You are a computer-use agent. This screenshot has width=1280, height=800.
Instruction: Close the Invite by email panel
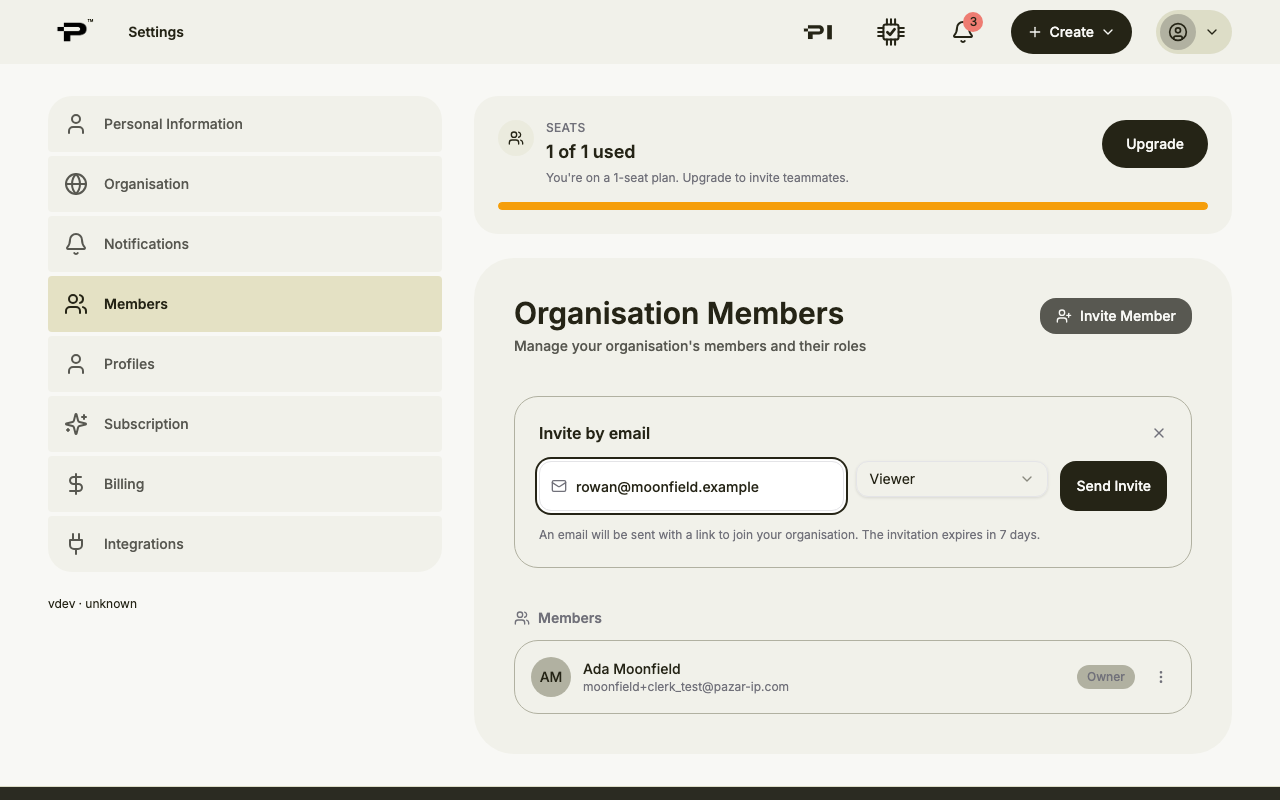point(1159,433)
